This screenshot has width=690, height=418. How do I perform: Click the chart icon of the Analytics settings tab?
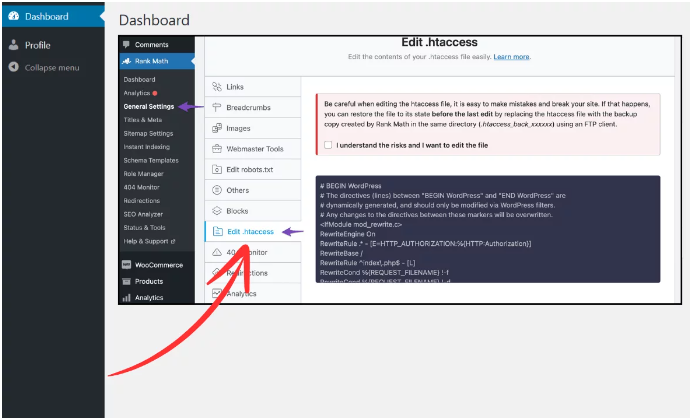point(217,293)
